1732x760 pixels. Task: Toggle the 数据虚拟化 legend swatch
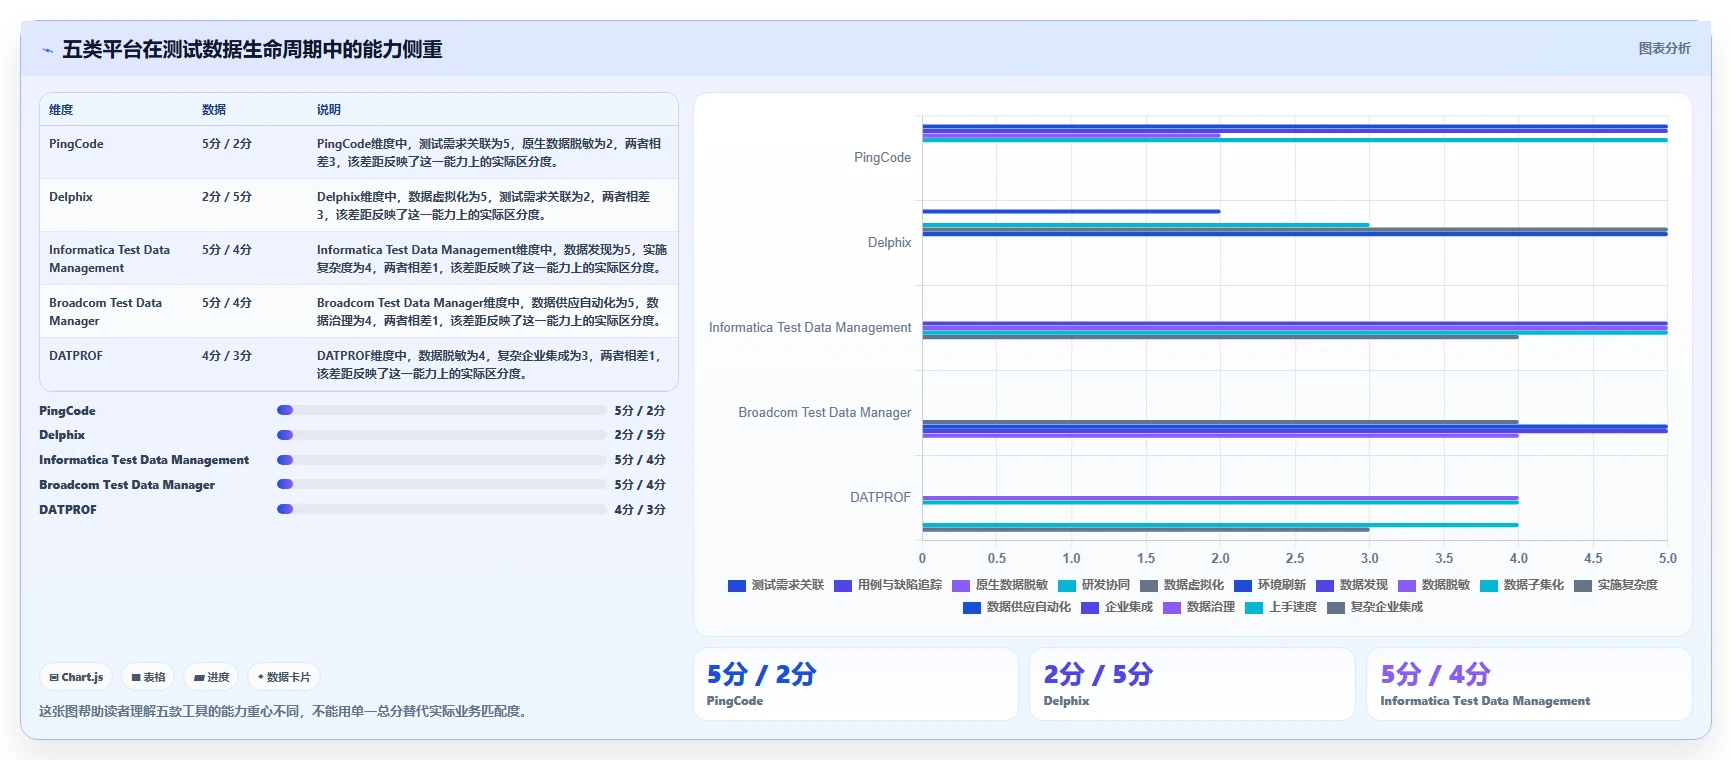point(1149,585)
